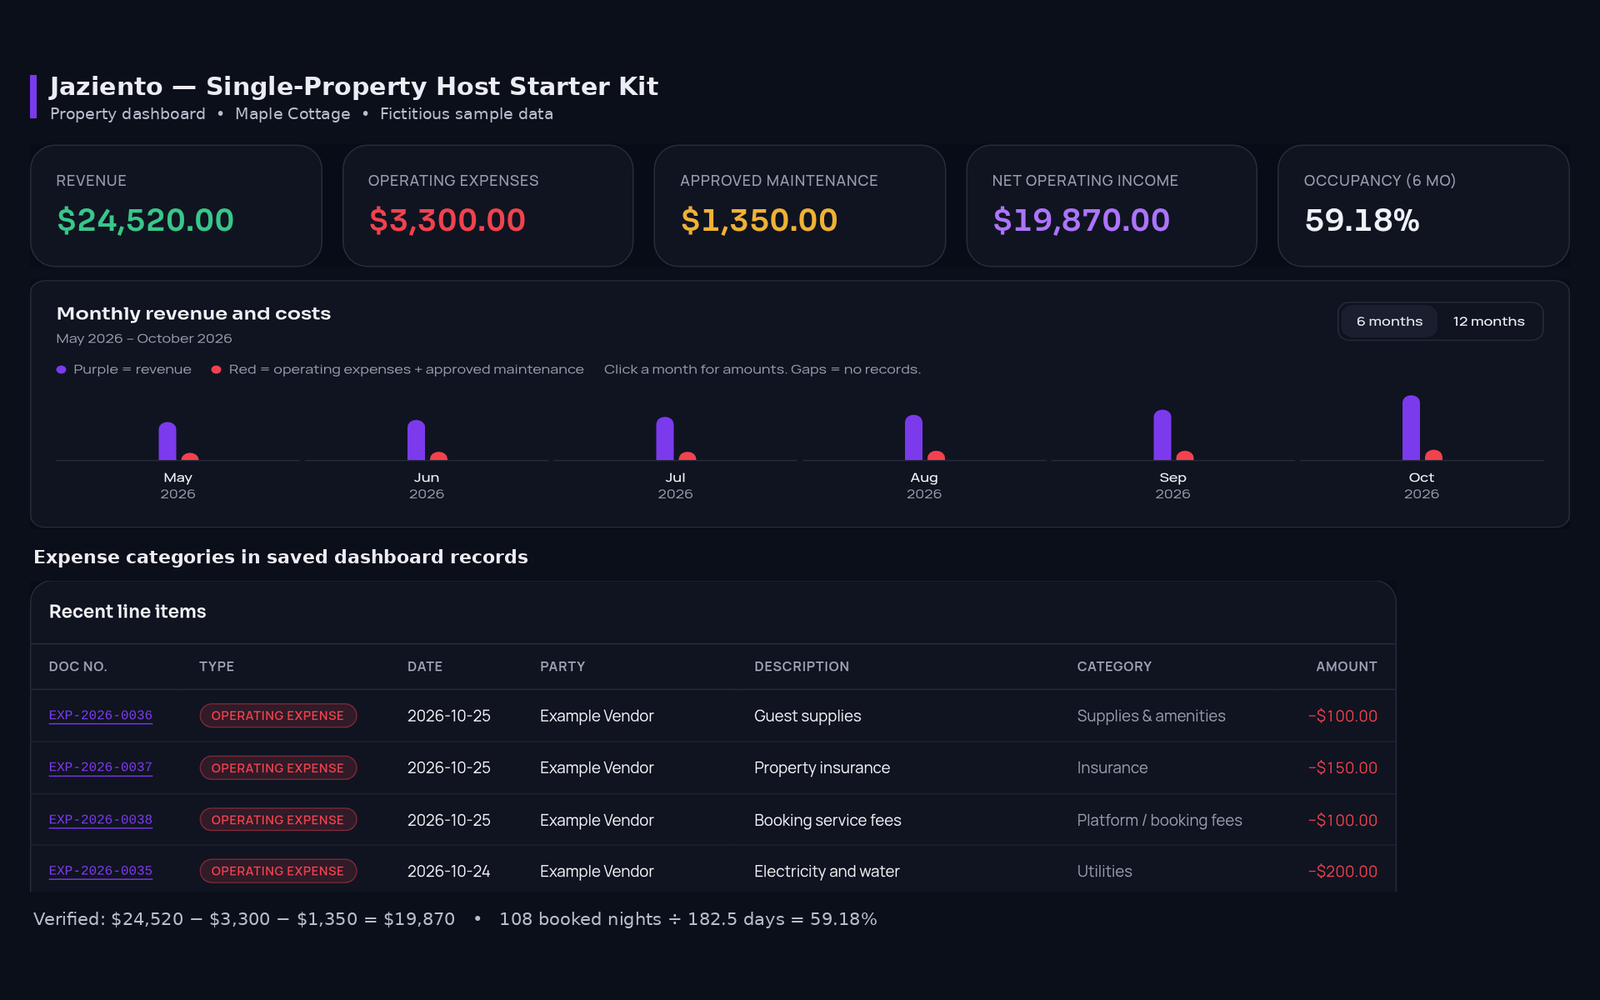Click Operating Expense badge for Booking service fees
The height and width of the screenshot is (1000, 1600).
point(278,820)
